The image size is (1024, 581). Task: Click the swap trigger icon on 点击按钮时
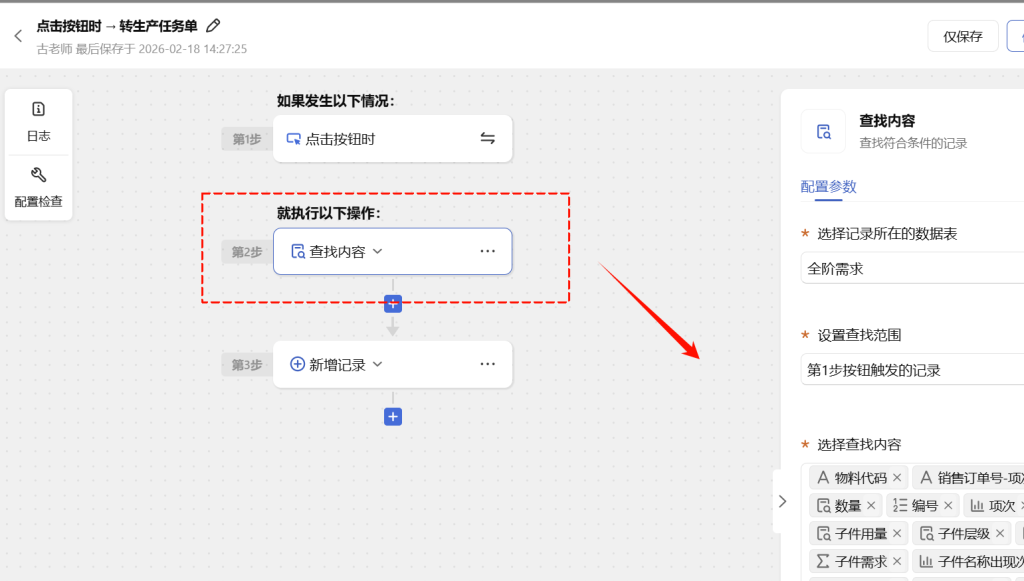click(x=487, y=138)
